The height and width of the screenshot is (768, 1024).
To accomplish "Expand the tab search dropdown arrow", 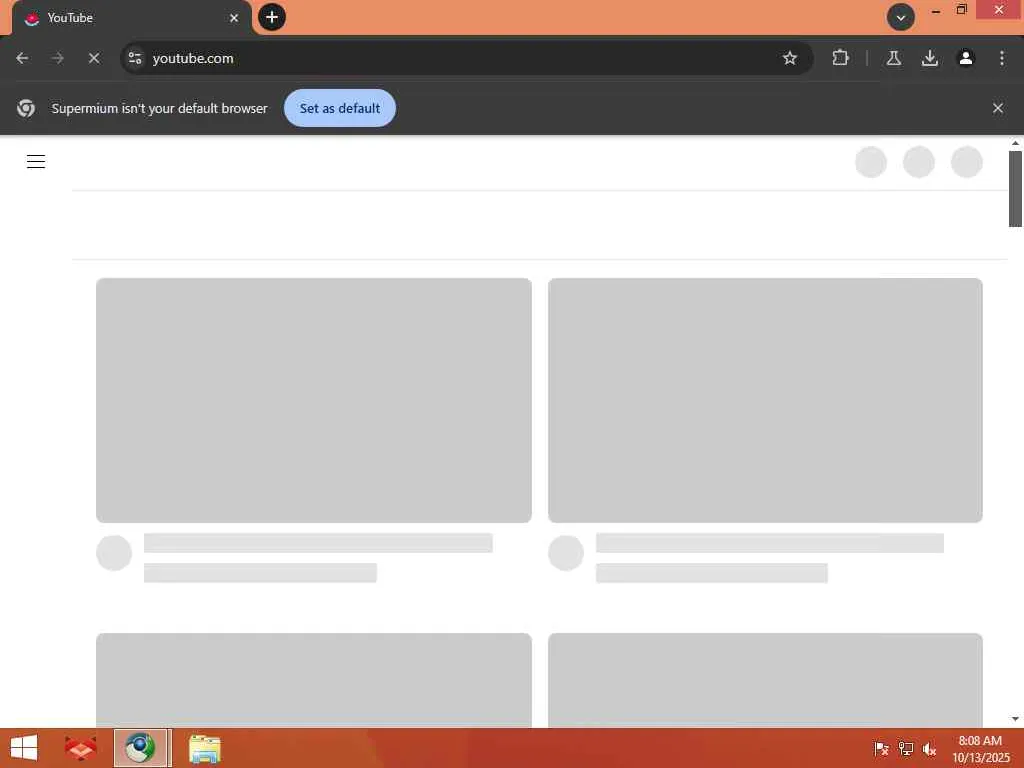I will point(901,18).
